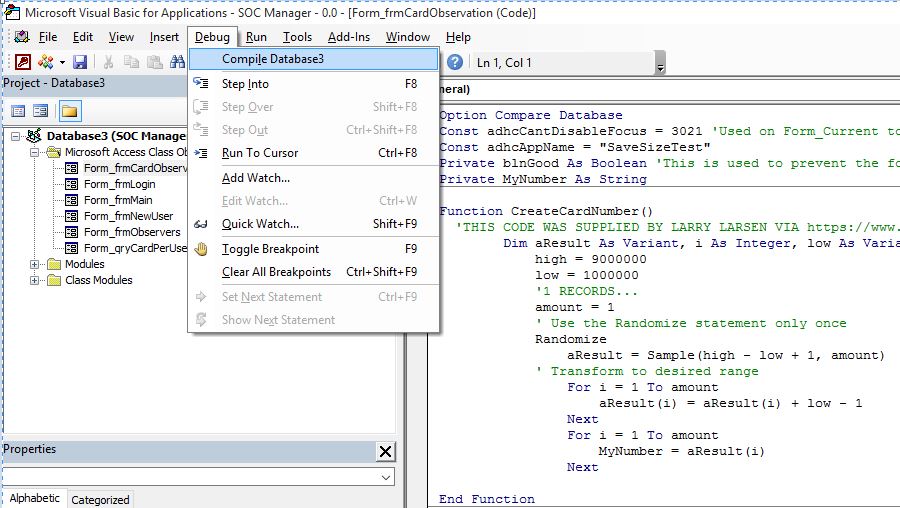The width and height of the screenshot is (900, 508).
Task: Choose Compile Database3 from Debug menu
Action: point(313,59)
